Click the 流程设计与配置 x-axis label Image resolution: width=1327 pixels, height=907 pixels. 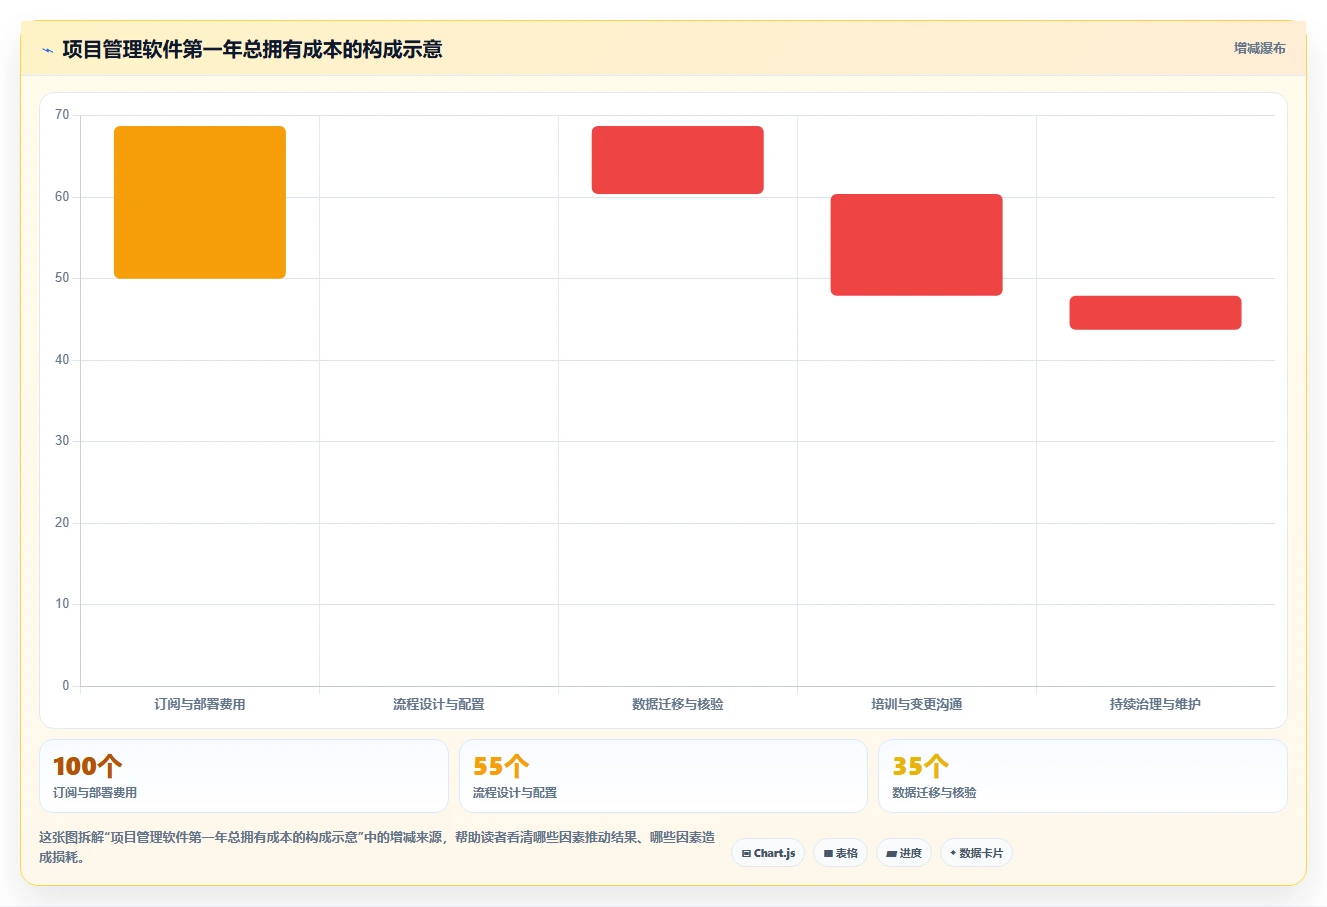(438, 704)
